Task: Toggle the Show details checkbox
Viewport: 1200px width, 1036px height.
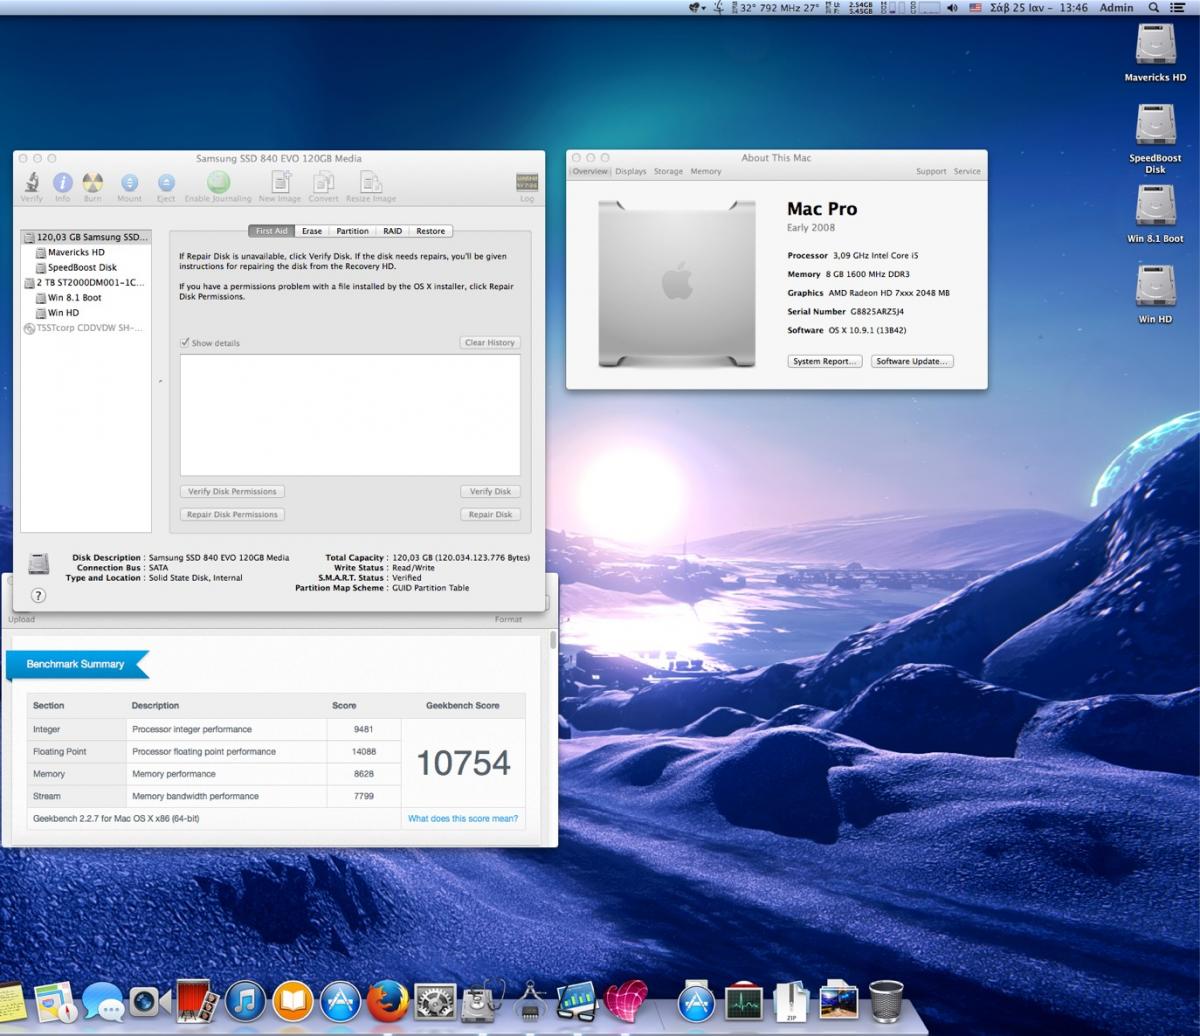Action: click(185, 343)
